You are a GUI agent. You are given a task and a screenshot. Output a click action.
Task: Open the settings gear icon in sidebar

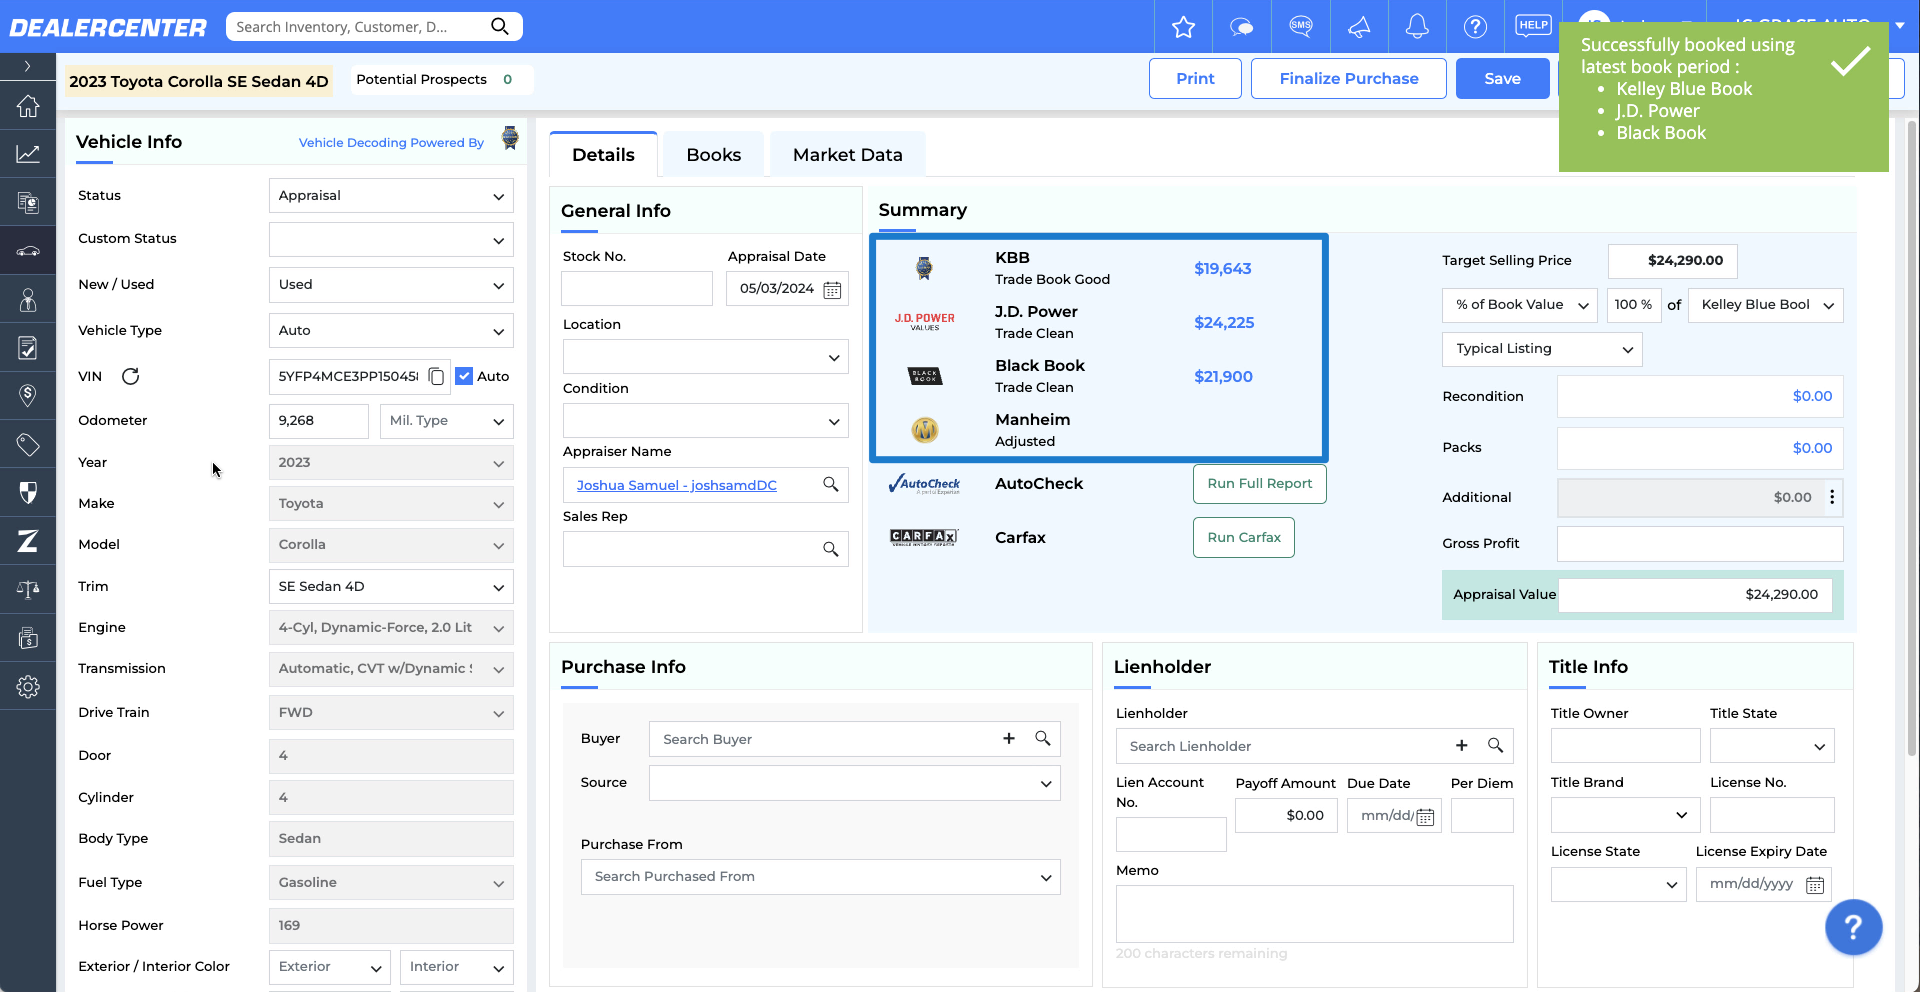click(28, 687)
